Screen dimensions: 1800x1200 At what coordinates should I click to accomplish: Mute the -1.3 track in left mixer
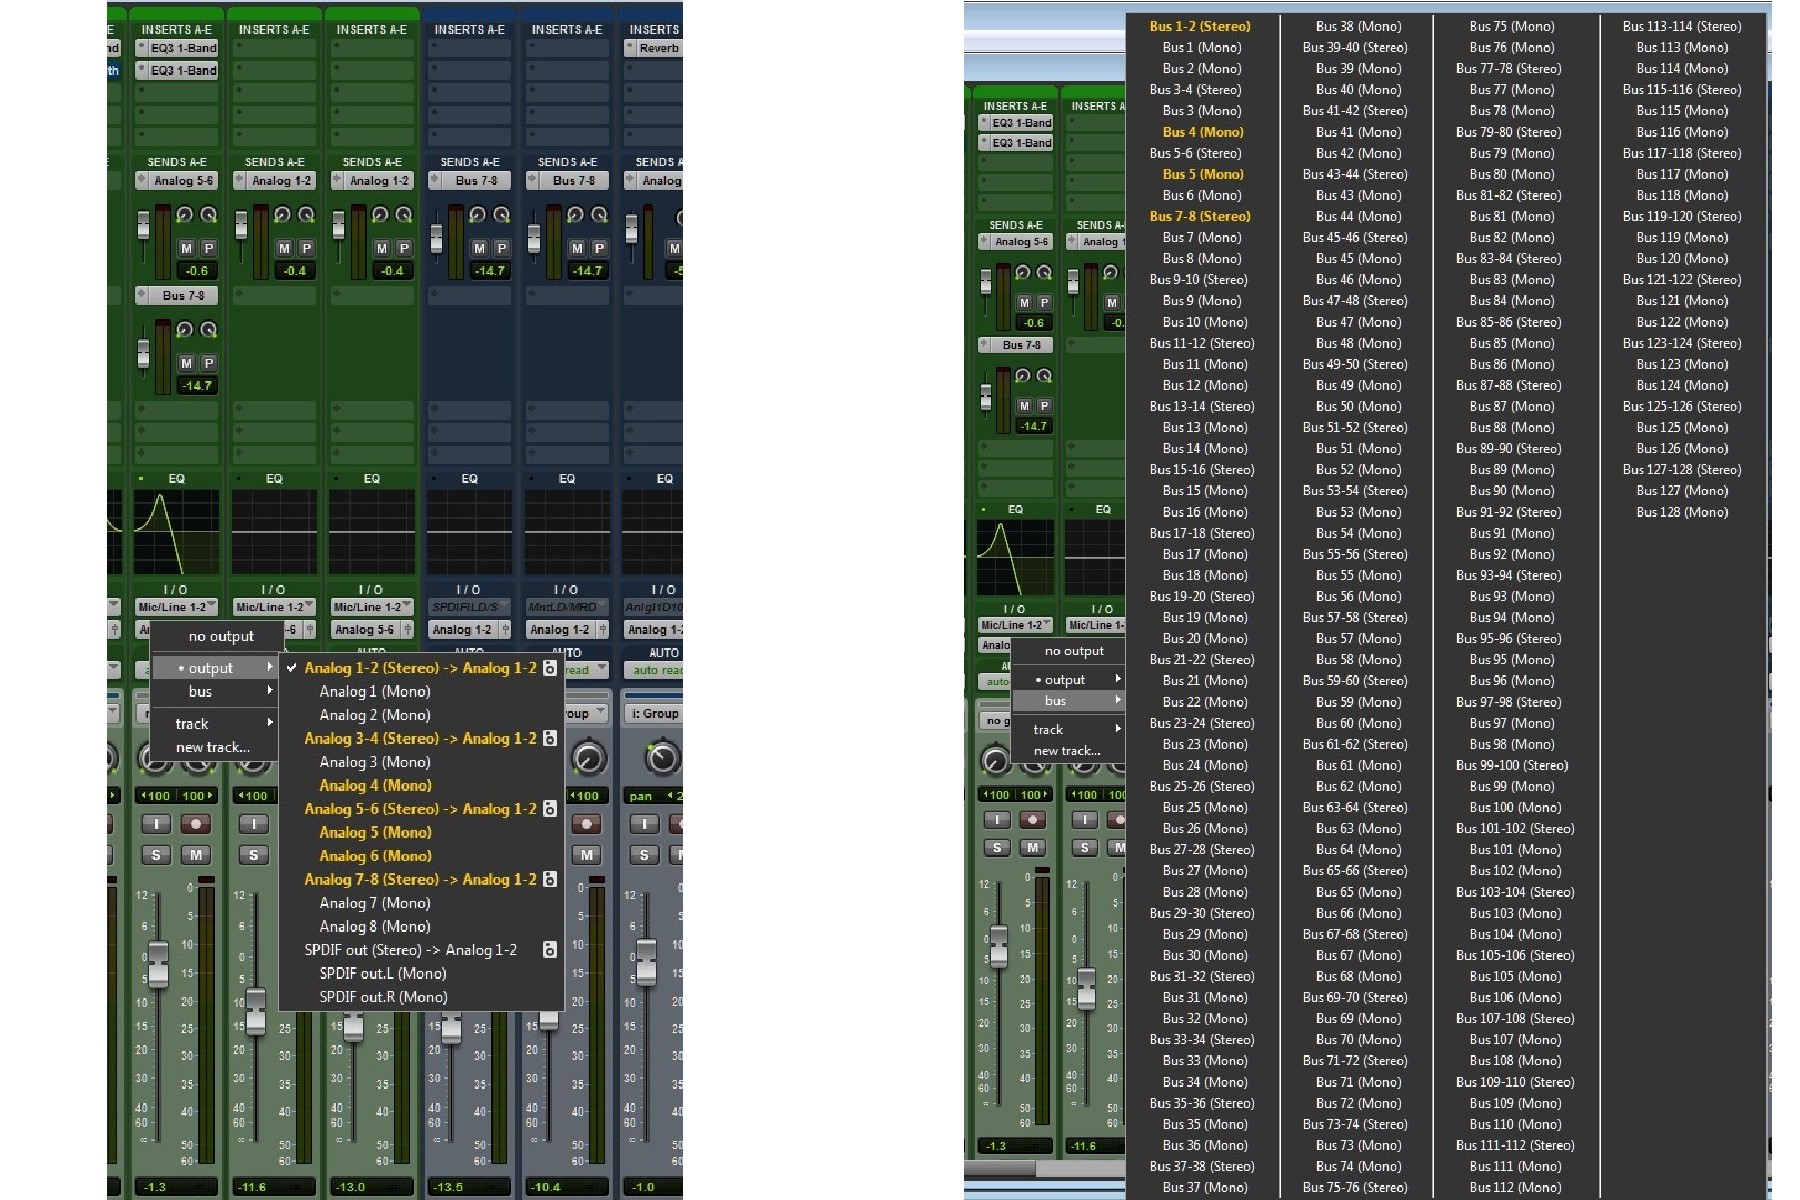coord(196,855)
